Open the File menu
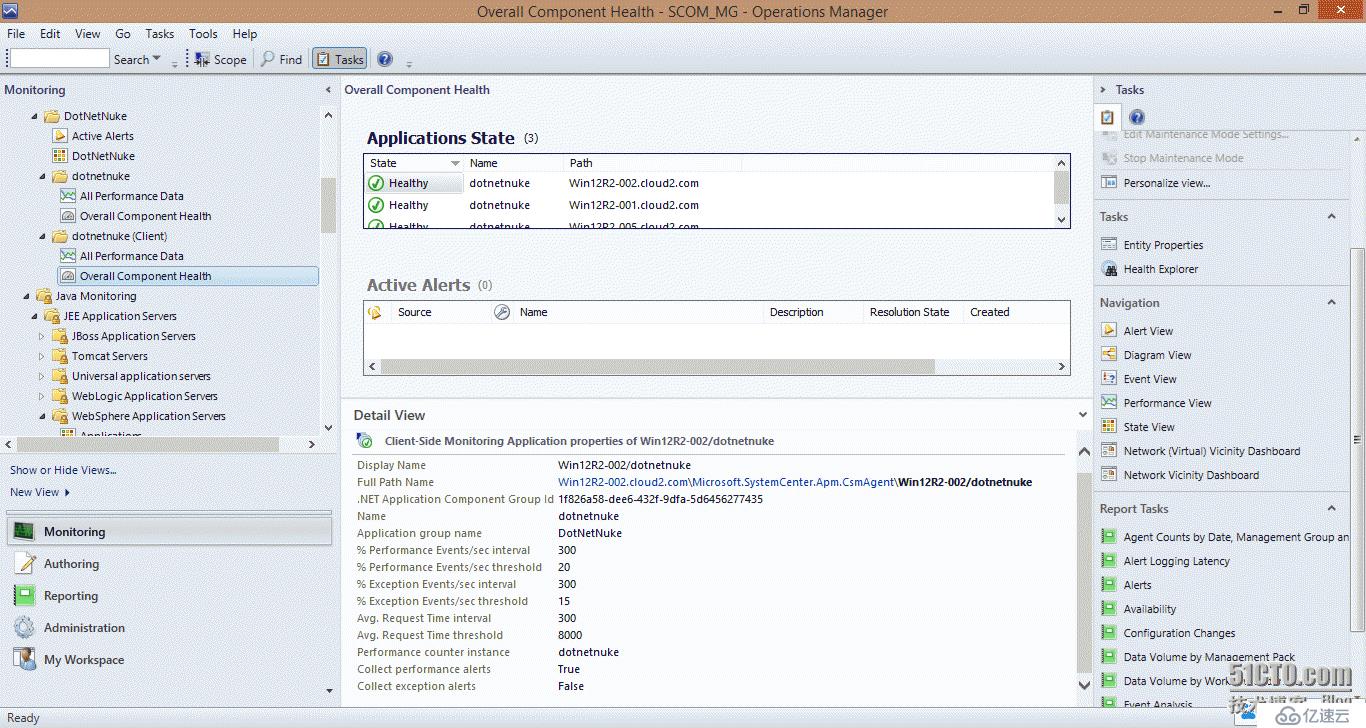 [x=16, y=33]
